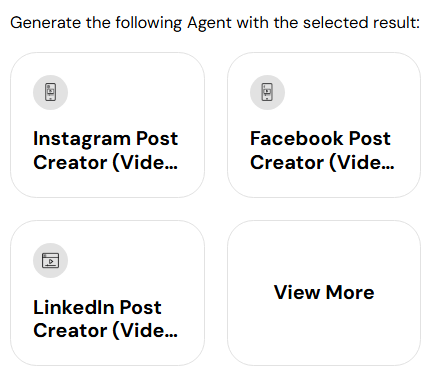The height and width of the screenshot is (383, 434).
Task: Click the gray circle behind Facebook icon
Action: pyautogui.click(x=267, y=92)
